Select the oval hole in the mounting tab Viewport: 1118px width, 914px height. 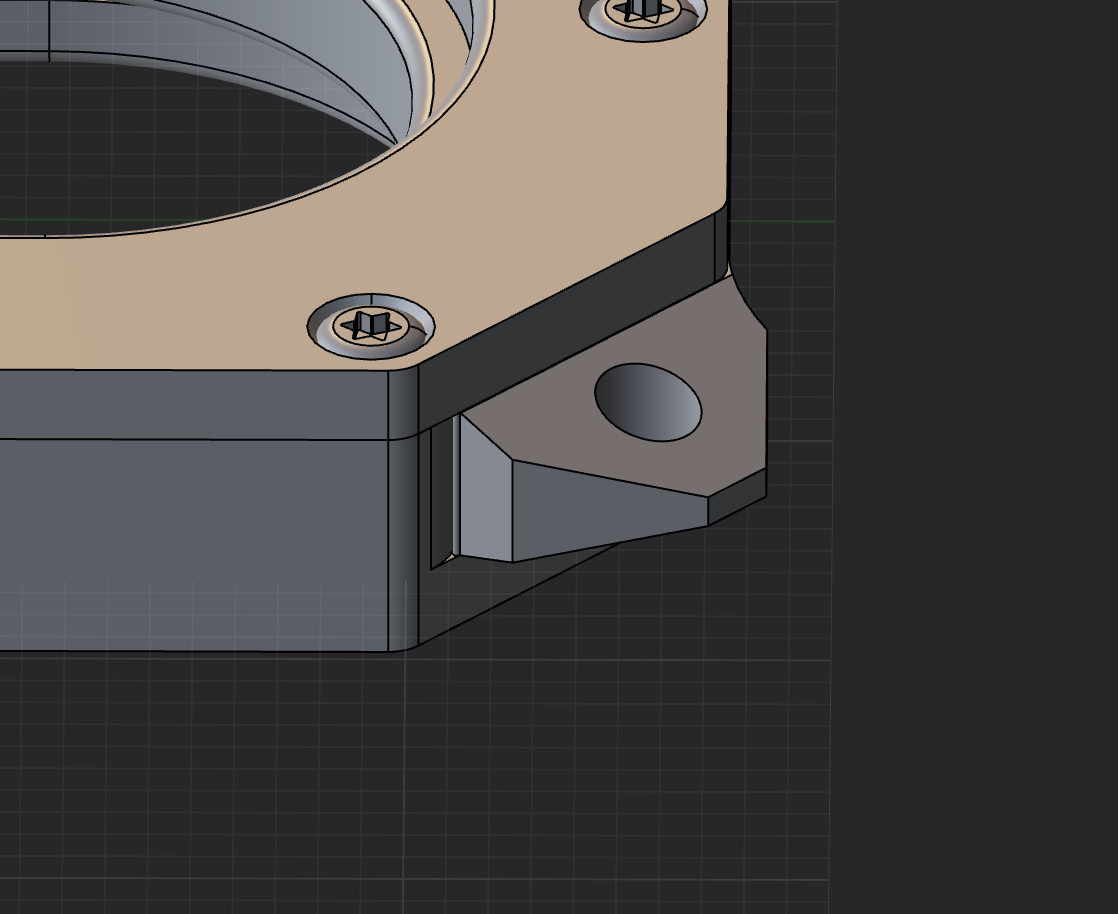click(648, 402)
